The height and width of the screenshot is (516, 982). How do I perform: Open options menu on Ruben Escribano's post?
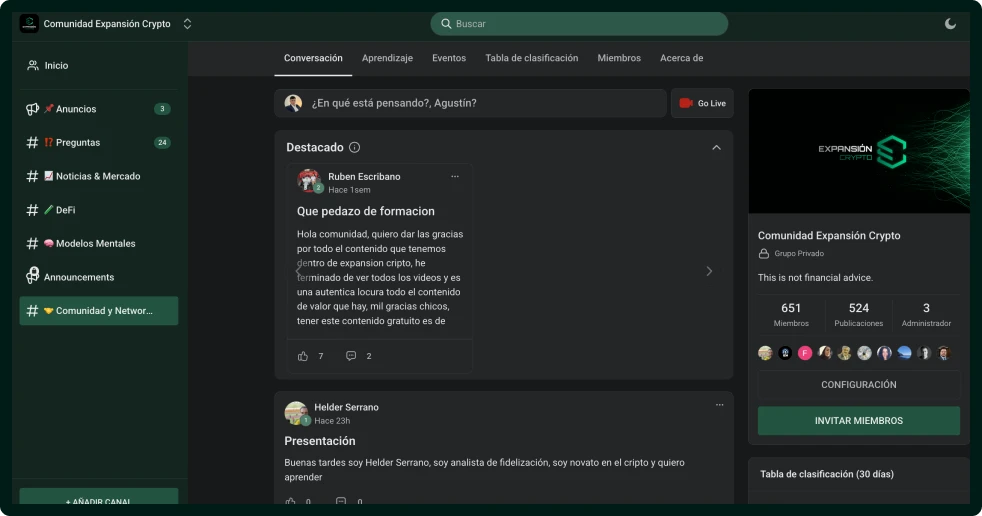click(455, 177)
